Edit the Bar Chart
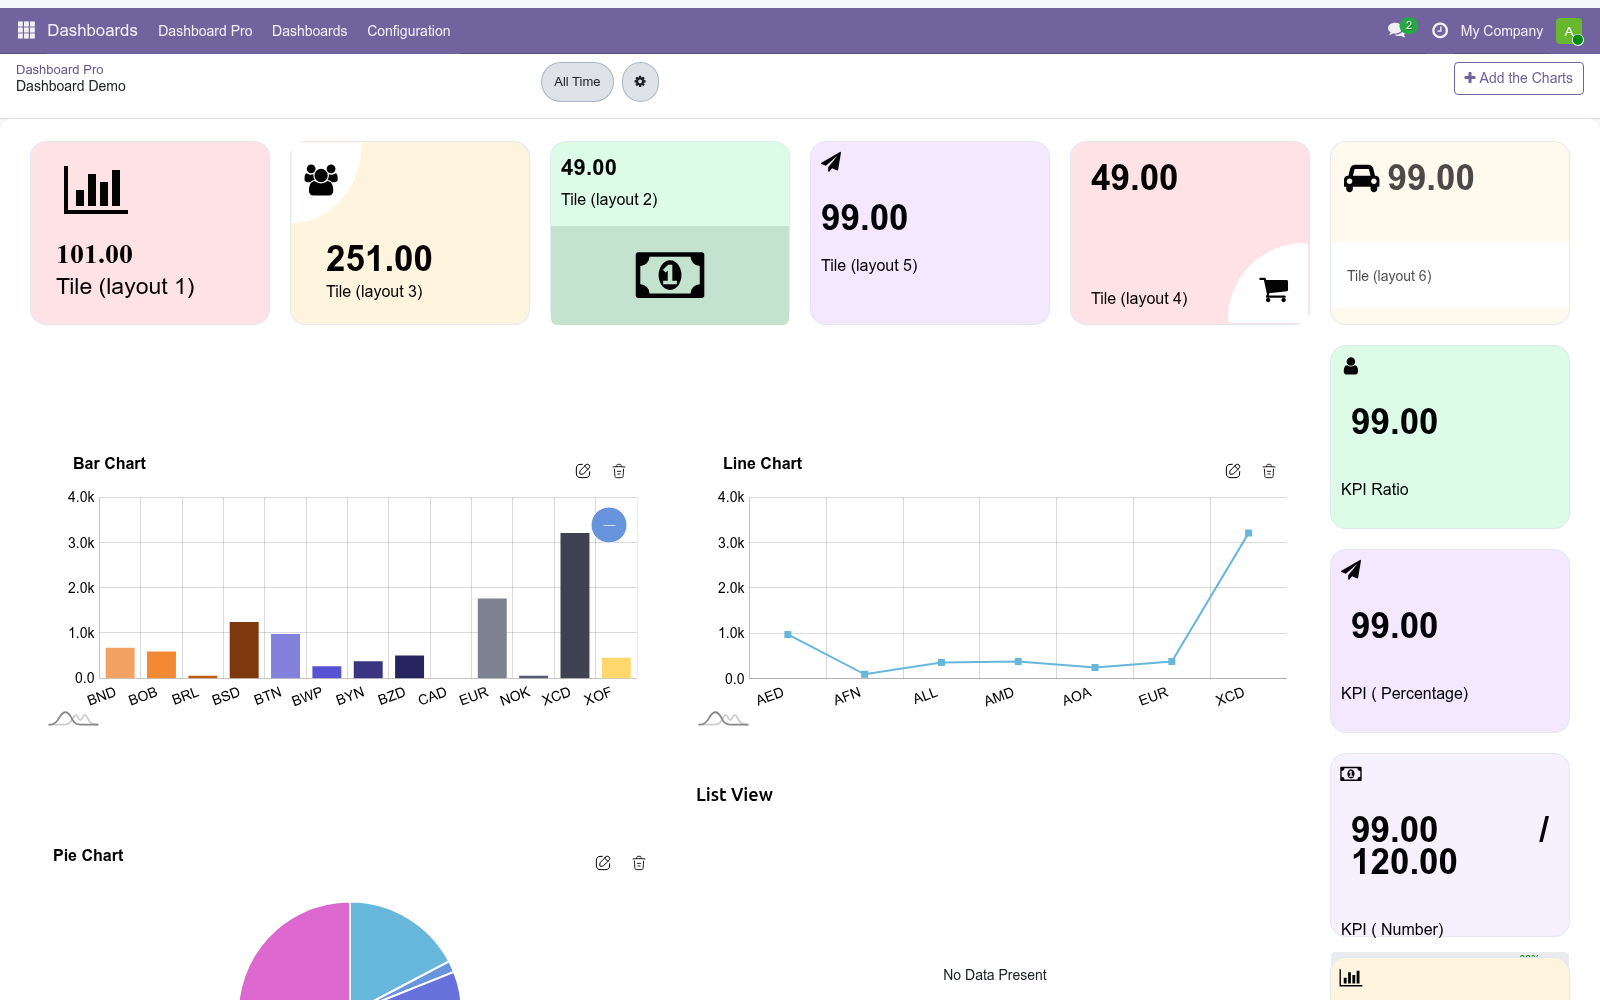Image resolution: width=1600 pixels, height=1000 pixels. click(583, 471)
